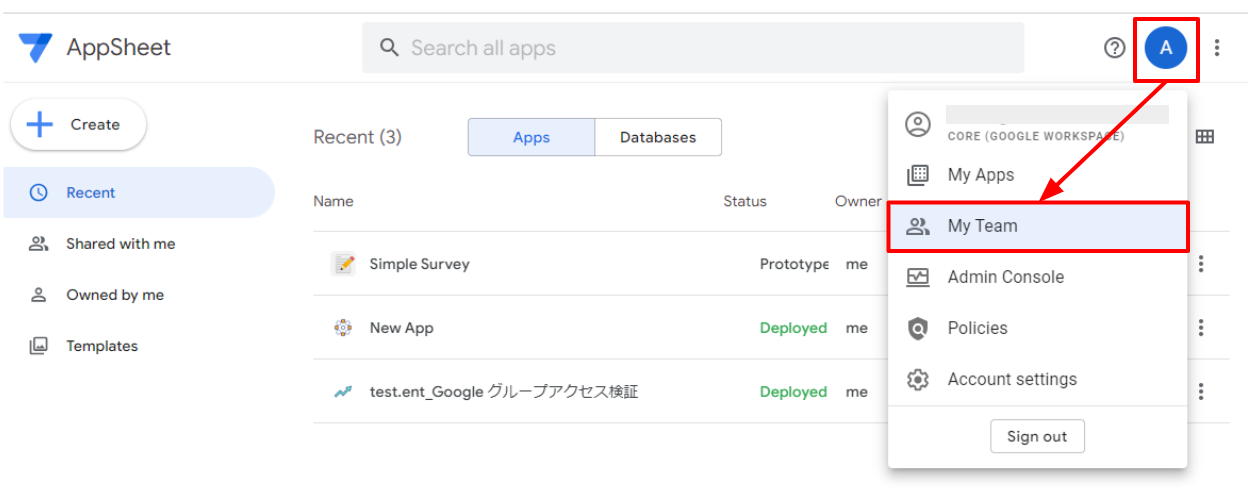Open more options for New App row
This screenshot has width=1248, height=494.
point(1201,328)
